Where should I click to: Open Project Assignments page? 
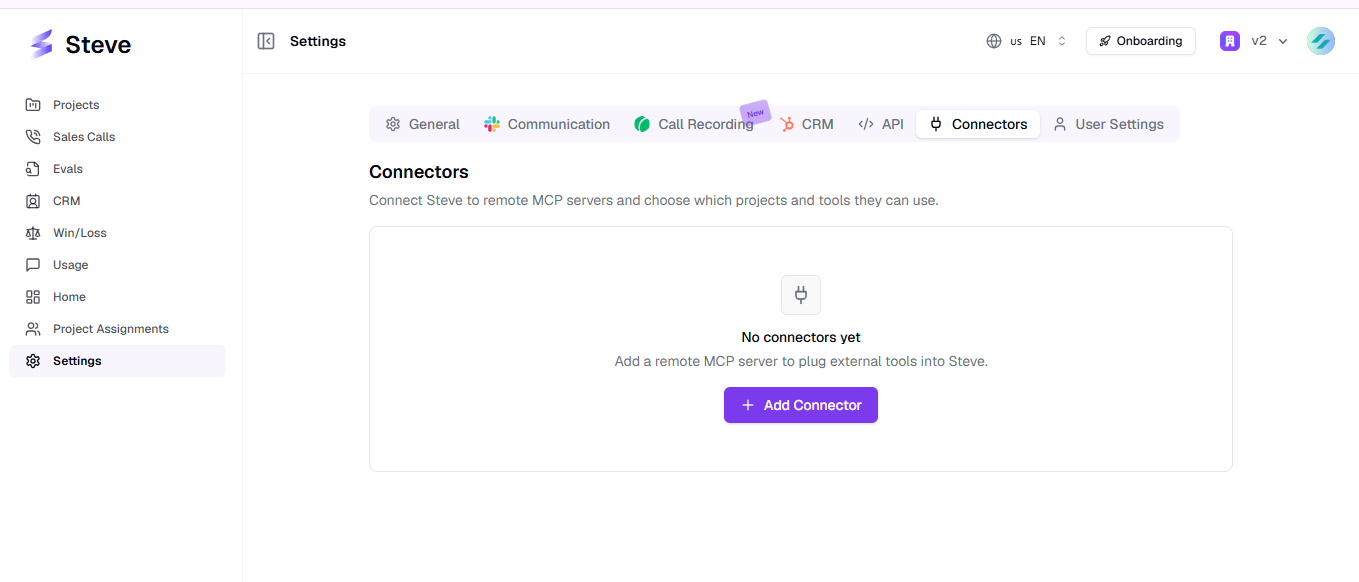coord(117,329)
